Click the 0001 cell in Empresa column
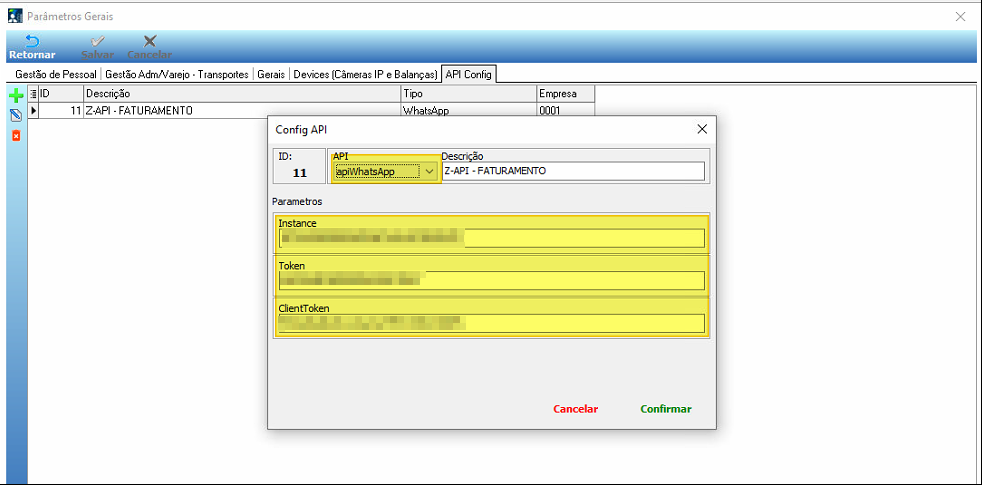 click(x=565, y=110)
